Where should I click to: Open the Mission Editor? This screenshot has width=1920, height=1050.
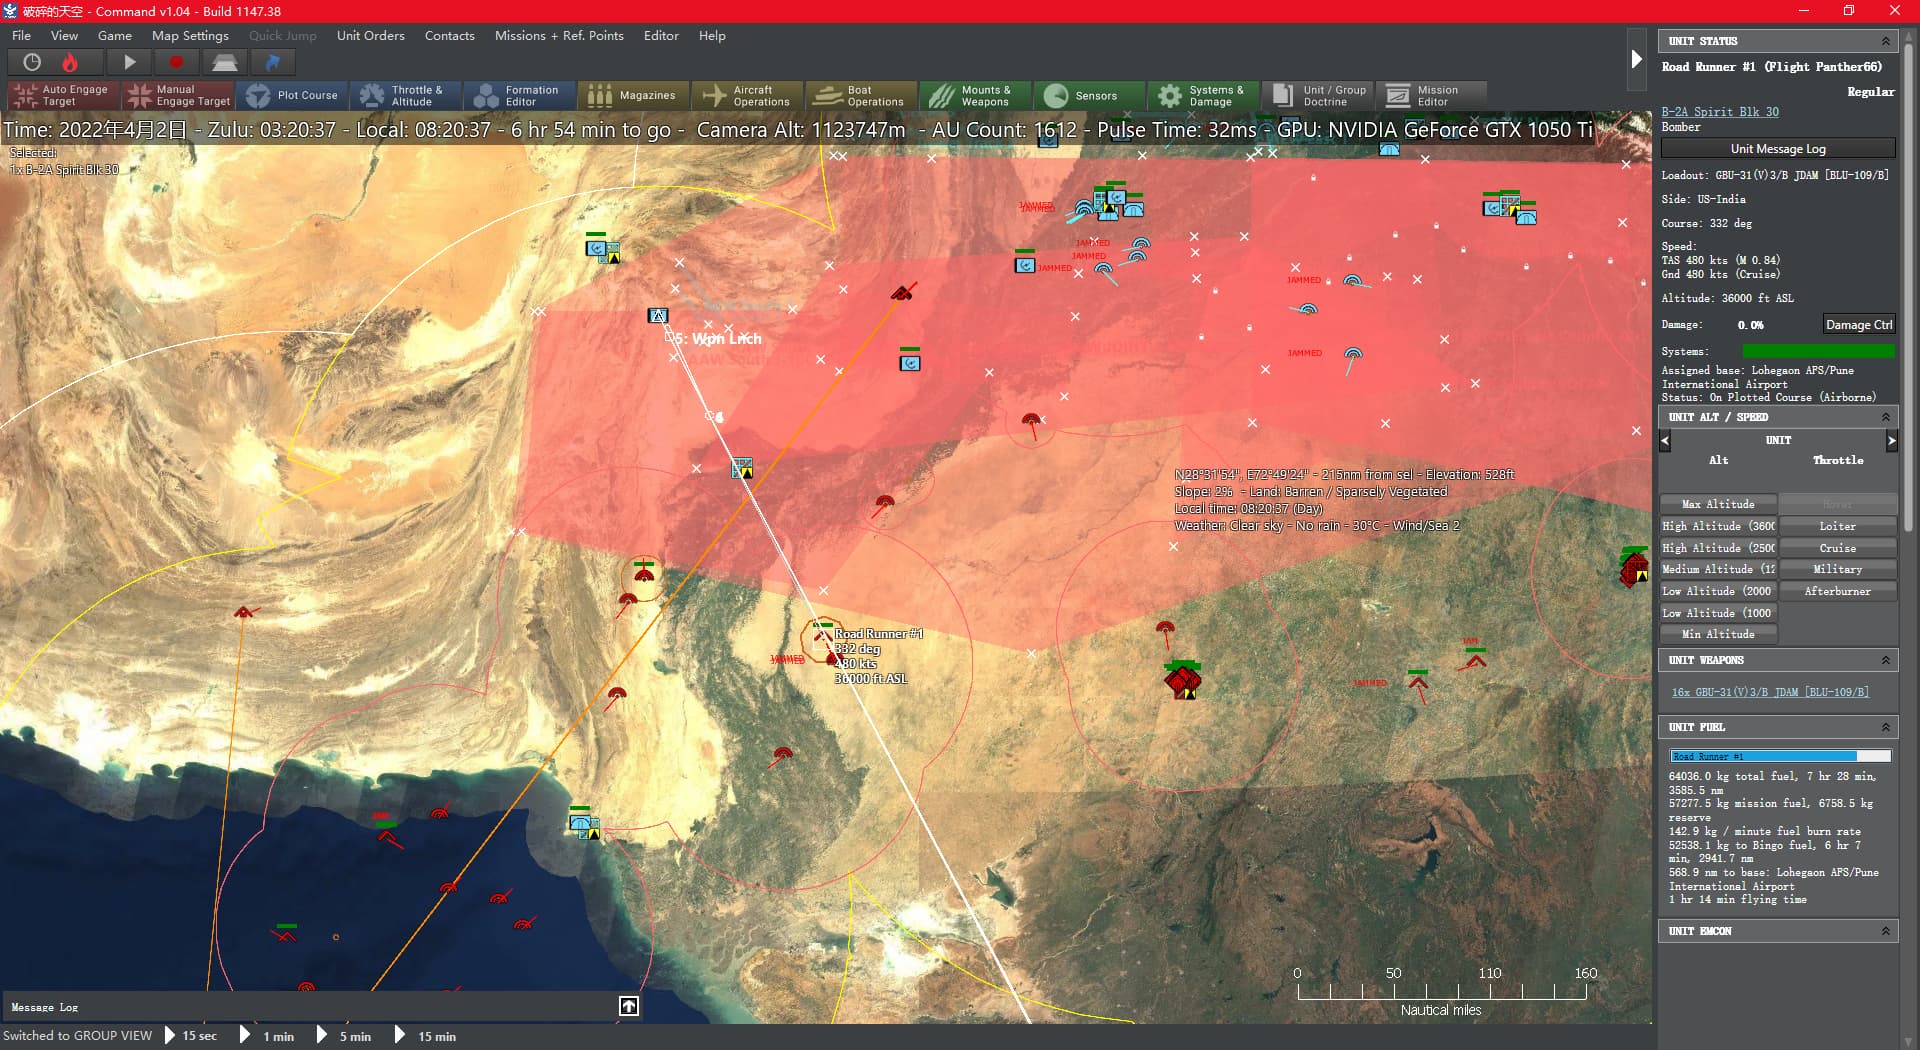click(x=1432, y=95)
